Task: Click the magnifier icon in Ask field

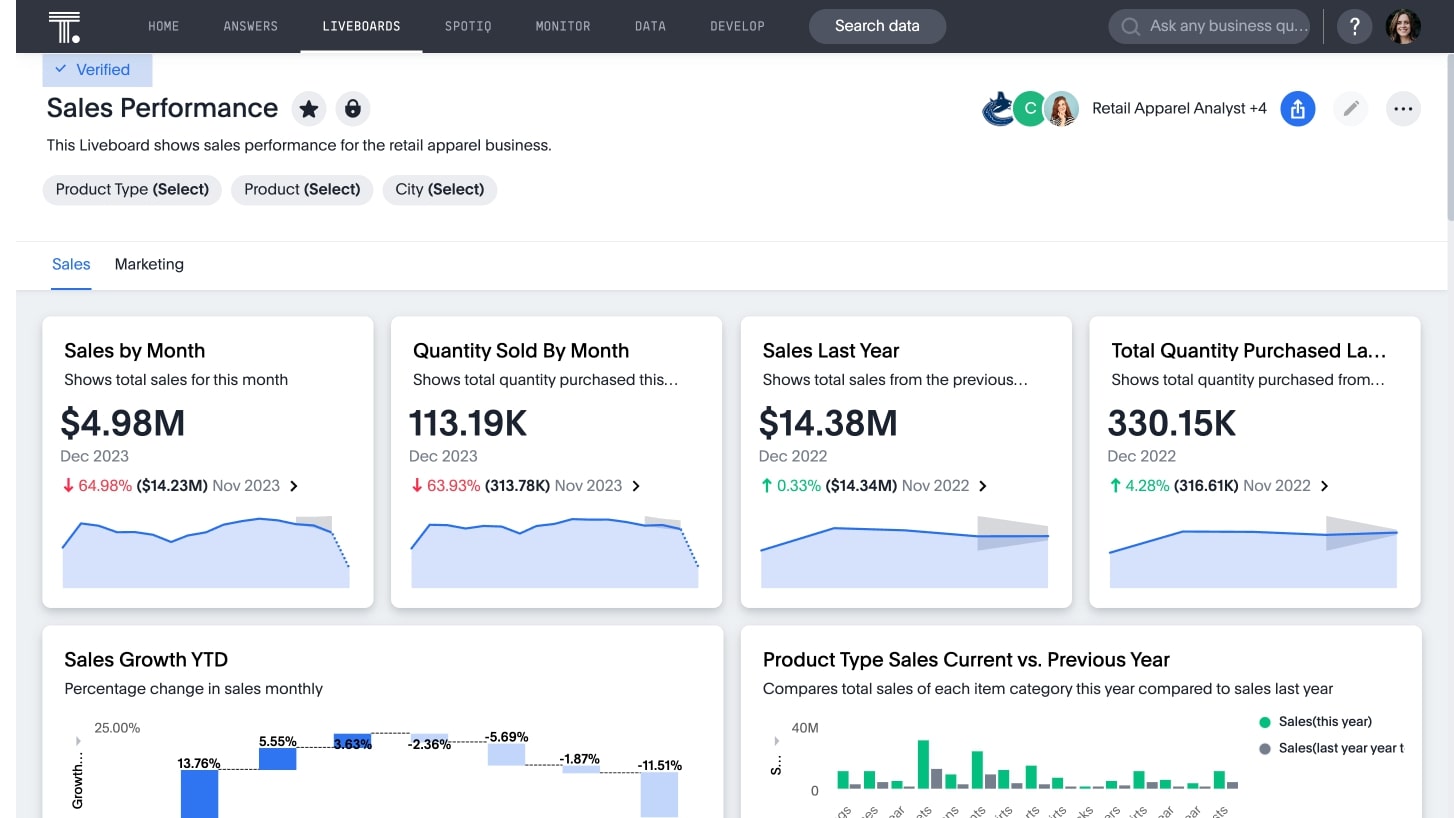Action: click(1131, 27)
